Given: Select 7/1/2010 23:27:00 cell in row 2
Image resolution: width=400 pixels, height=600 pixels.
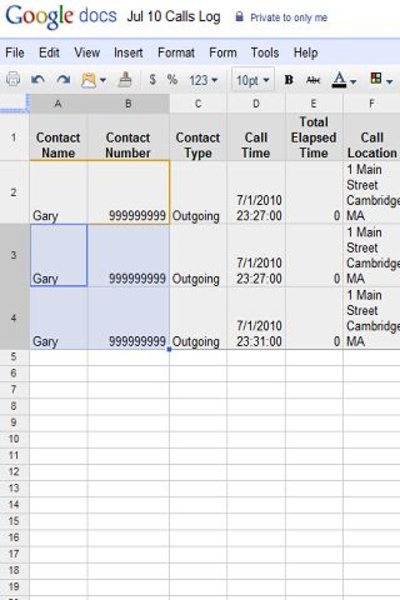Looking at the screenshot, I should [x=256, y=192].
